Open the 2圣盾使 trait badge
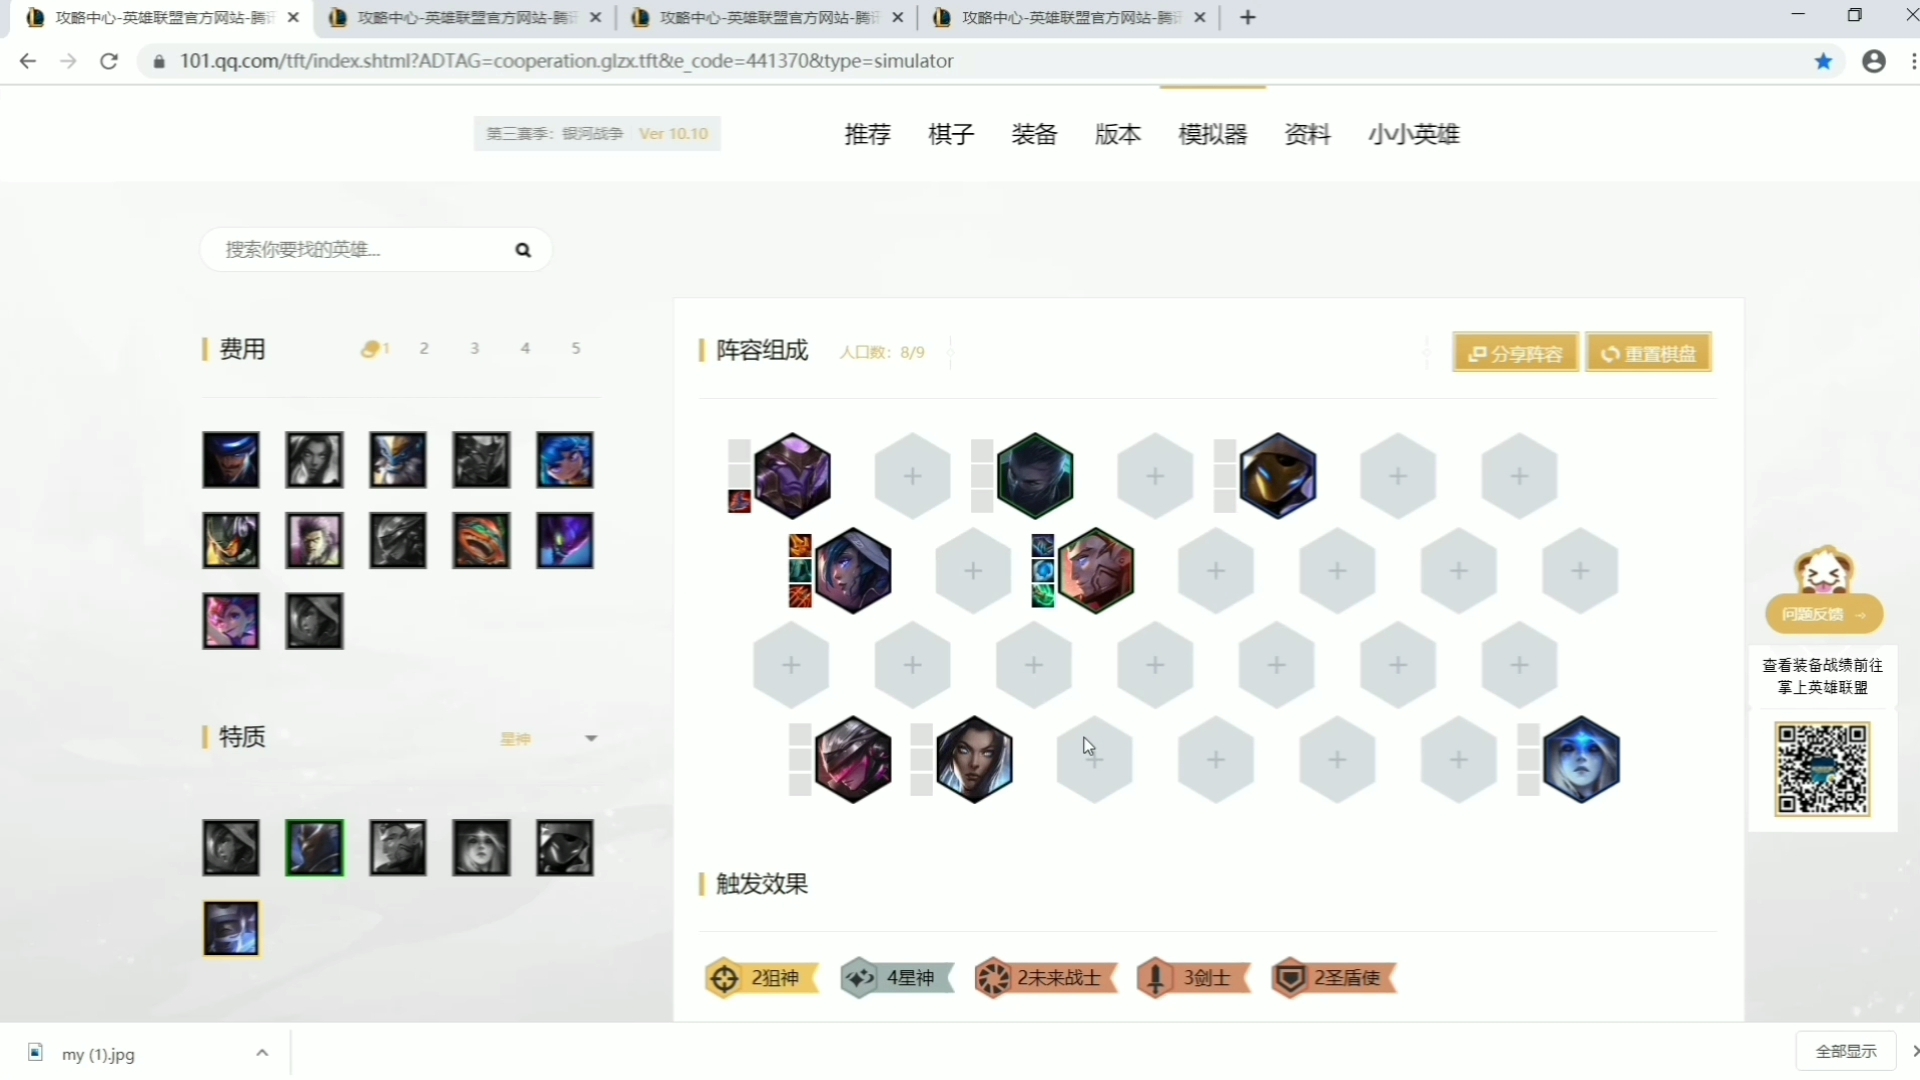 coord(1334,978)
